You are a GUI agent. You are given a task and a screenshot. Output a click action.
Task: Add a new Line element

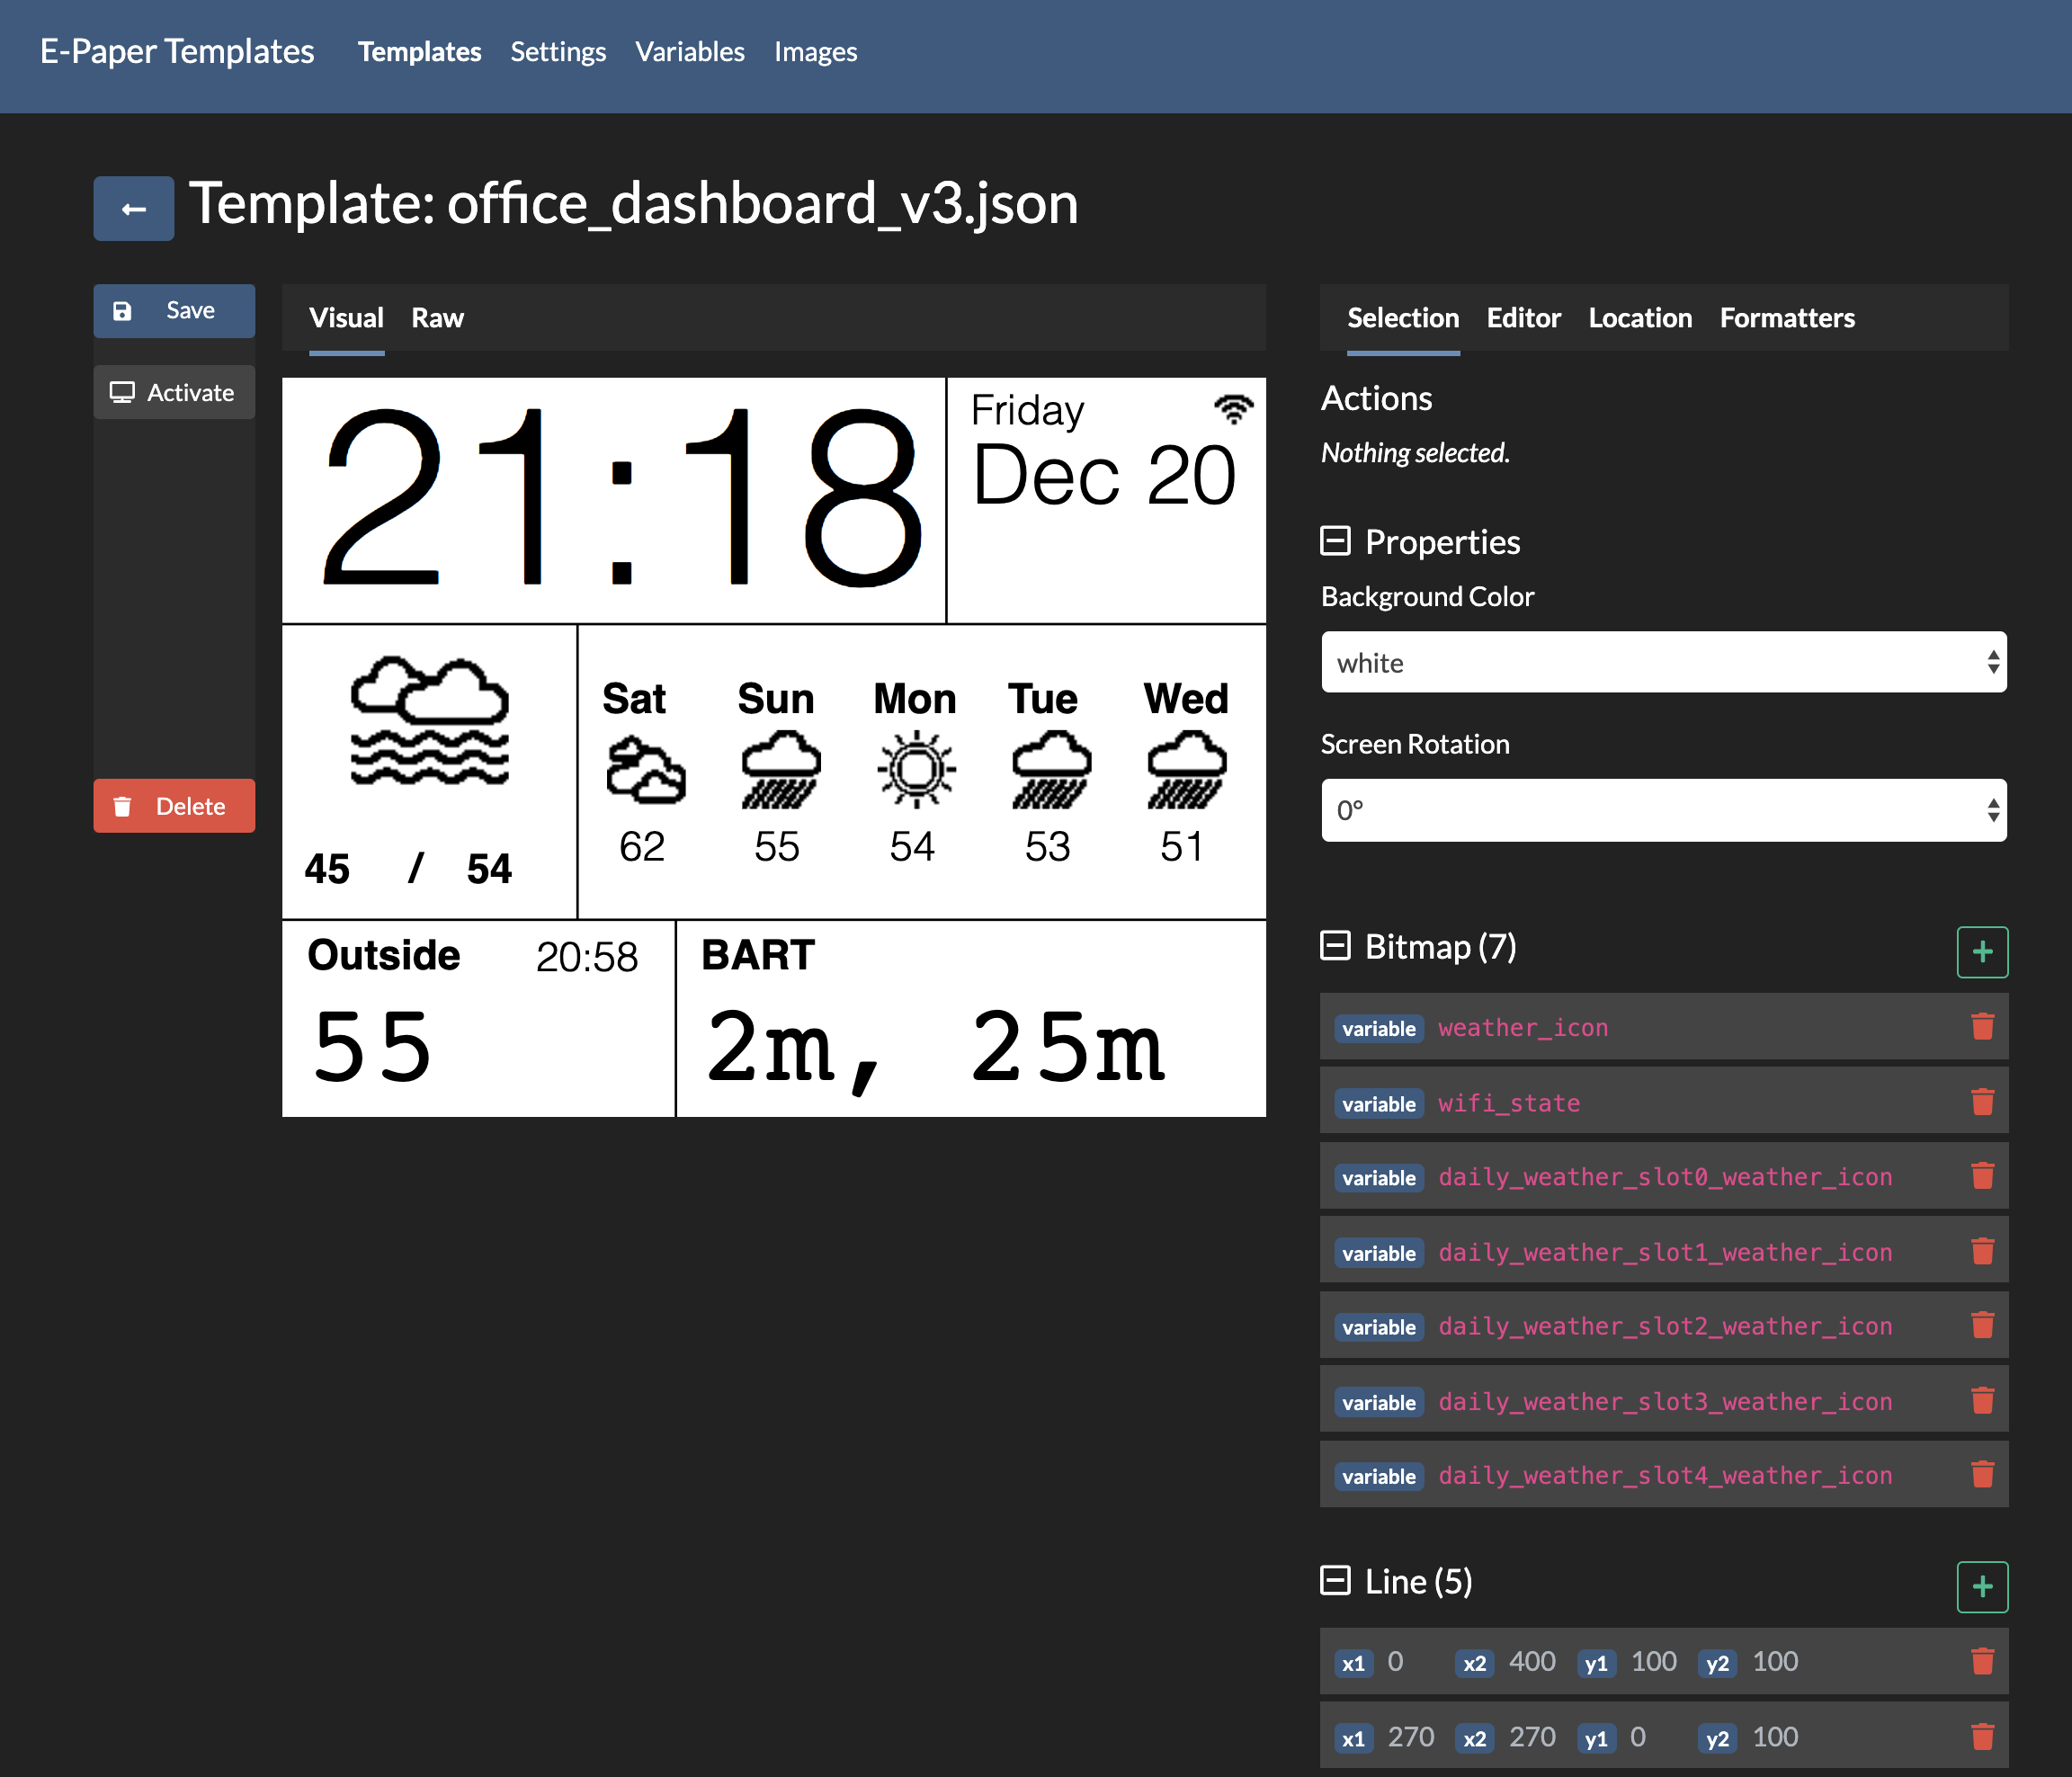pyautogui.click(x=1981, y=1586)
